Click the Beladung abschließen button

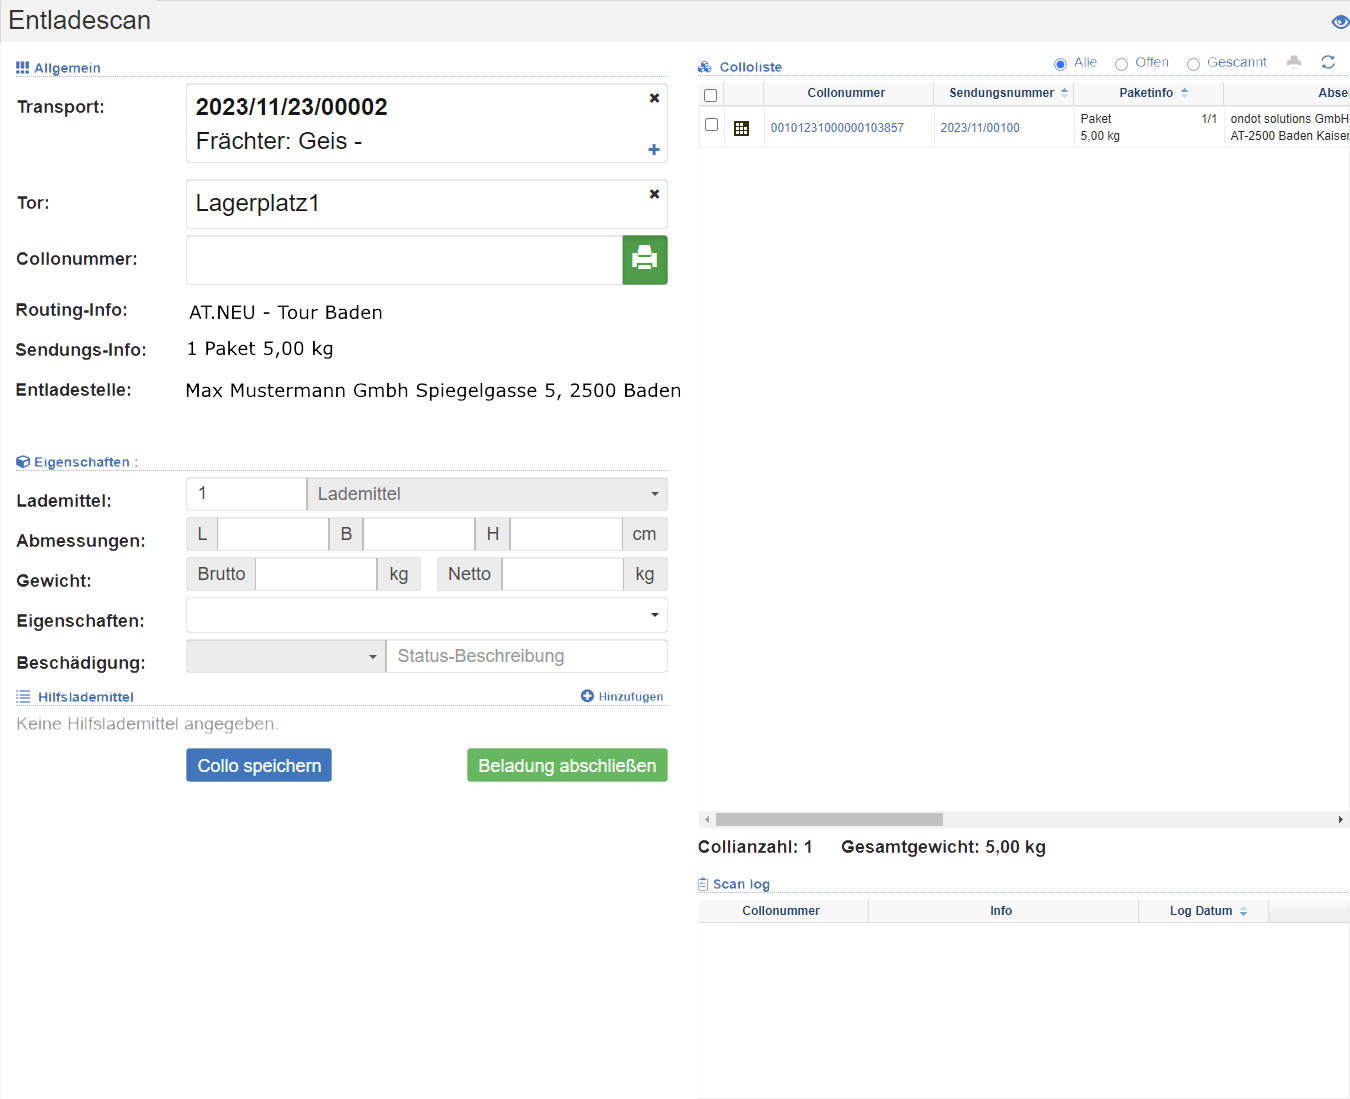pos(567,765)
